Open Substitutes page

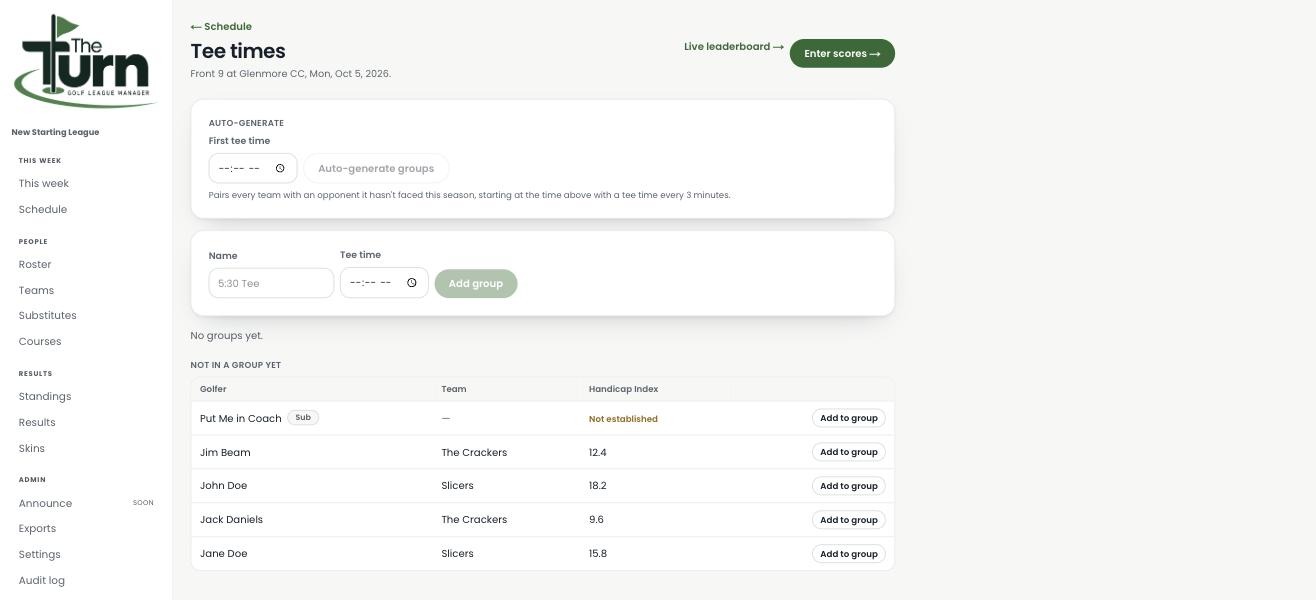[47, 316]
